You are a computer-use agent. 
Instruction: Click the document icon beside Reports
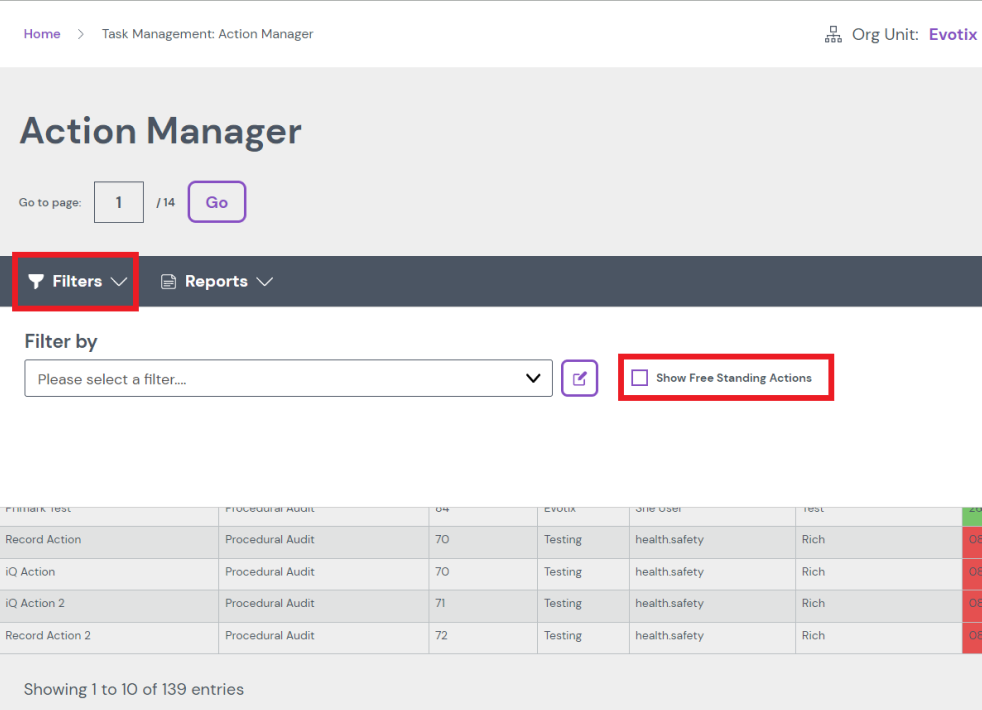[169, 282]
